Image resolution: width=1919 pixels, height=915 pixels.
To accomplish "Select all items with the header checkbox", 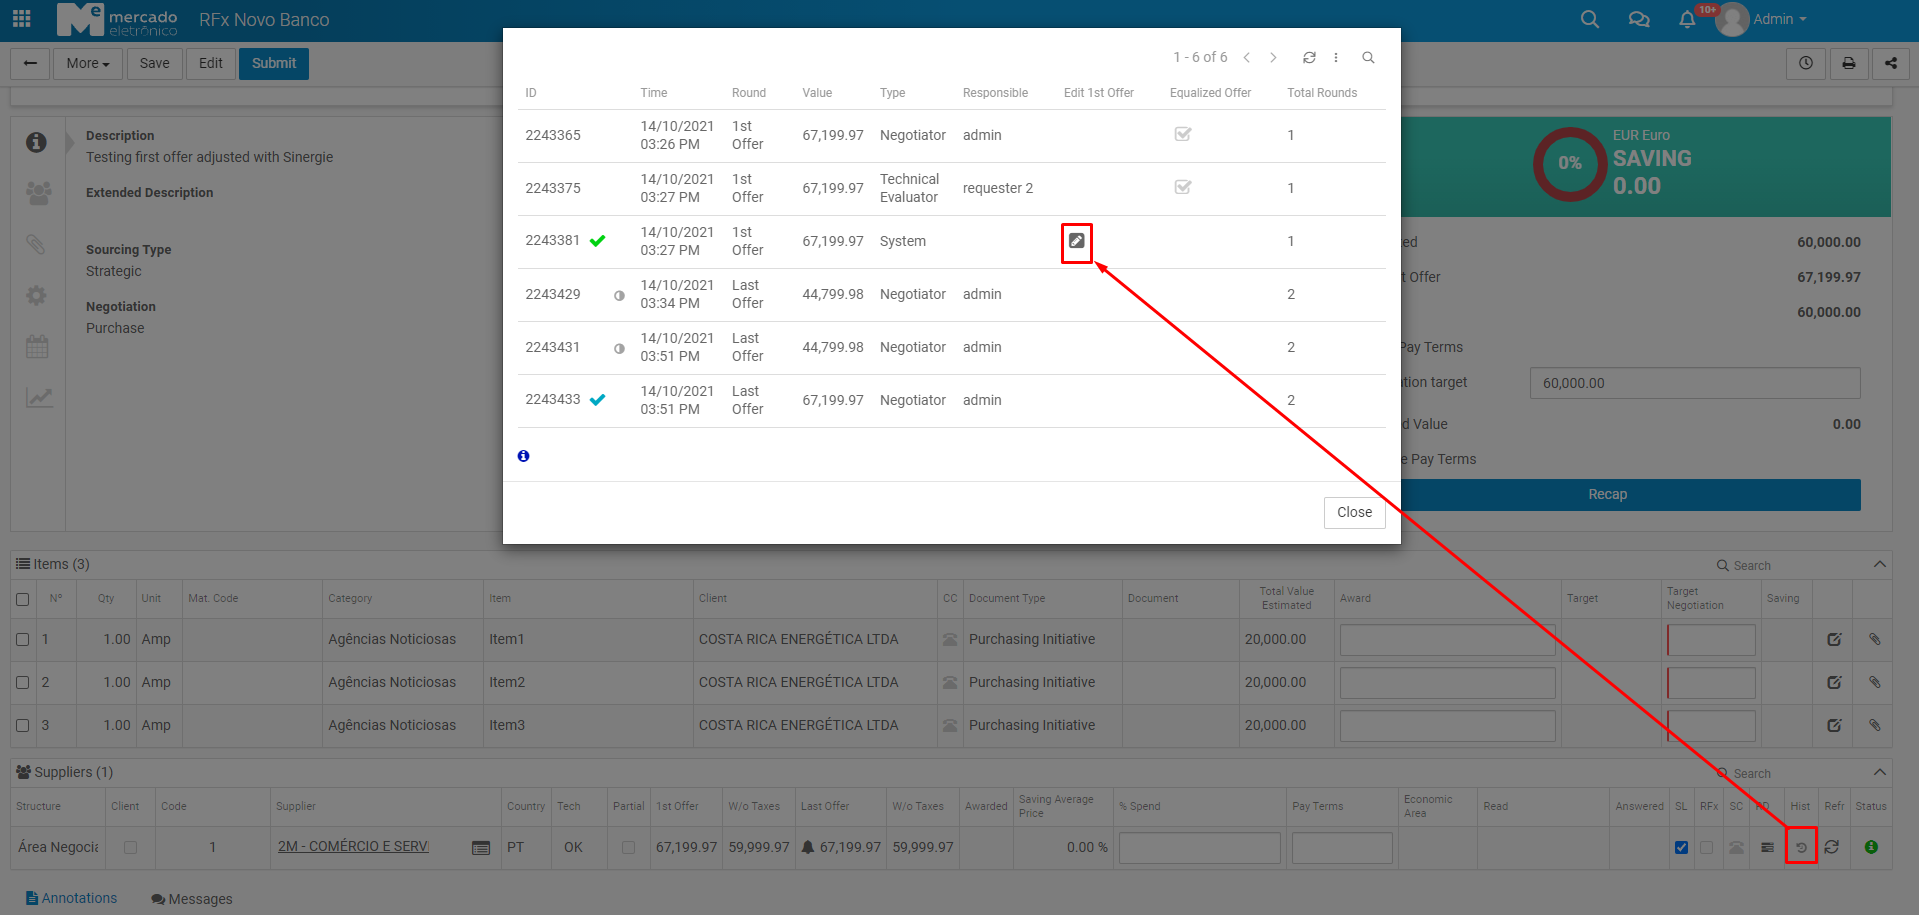I will [x=23, y=599].
